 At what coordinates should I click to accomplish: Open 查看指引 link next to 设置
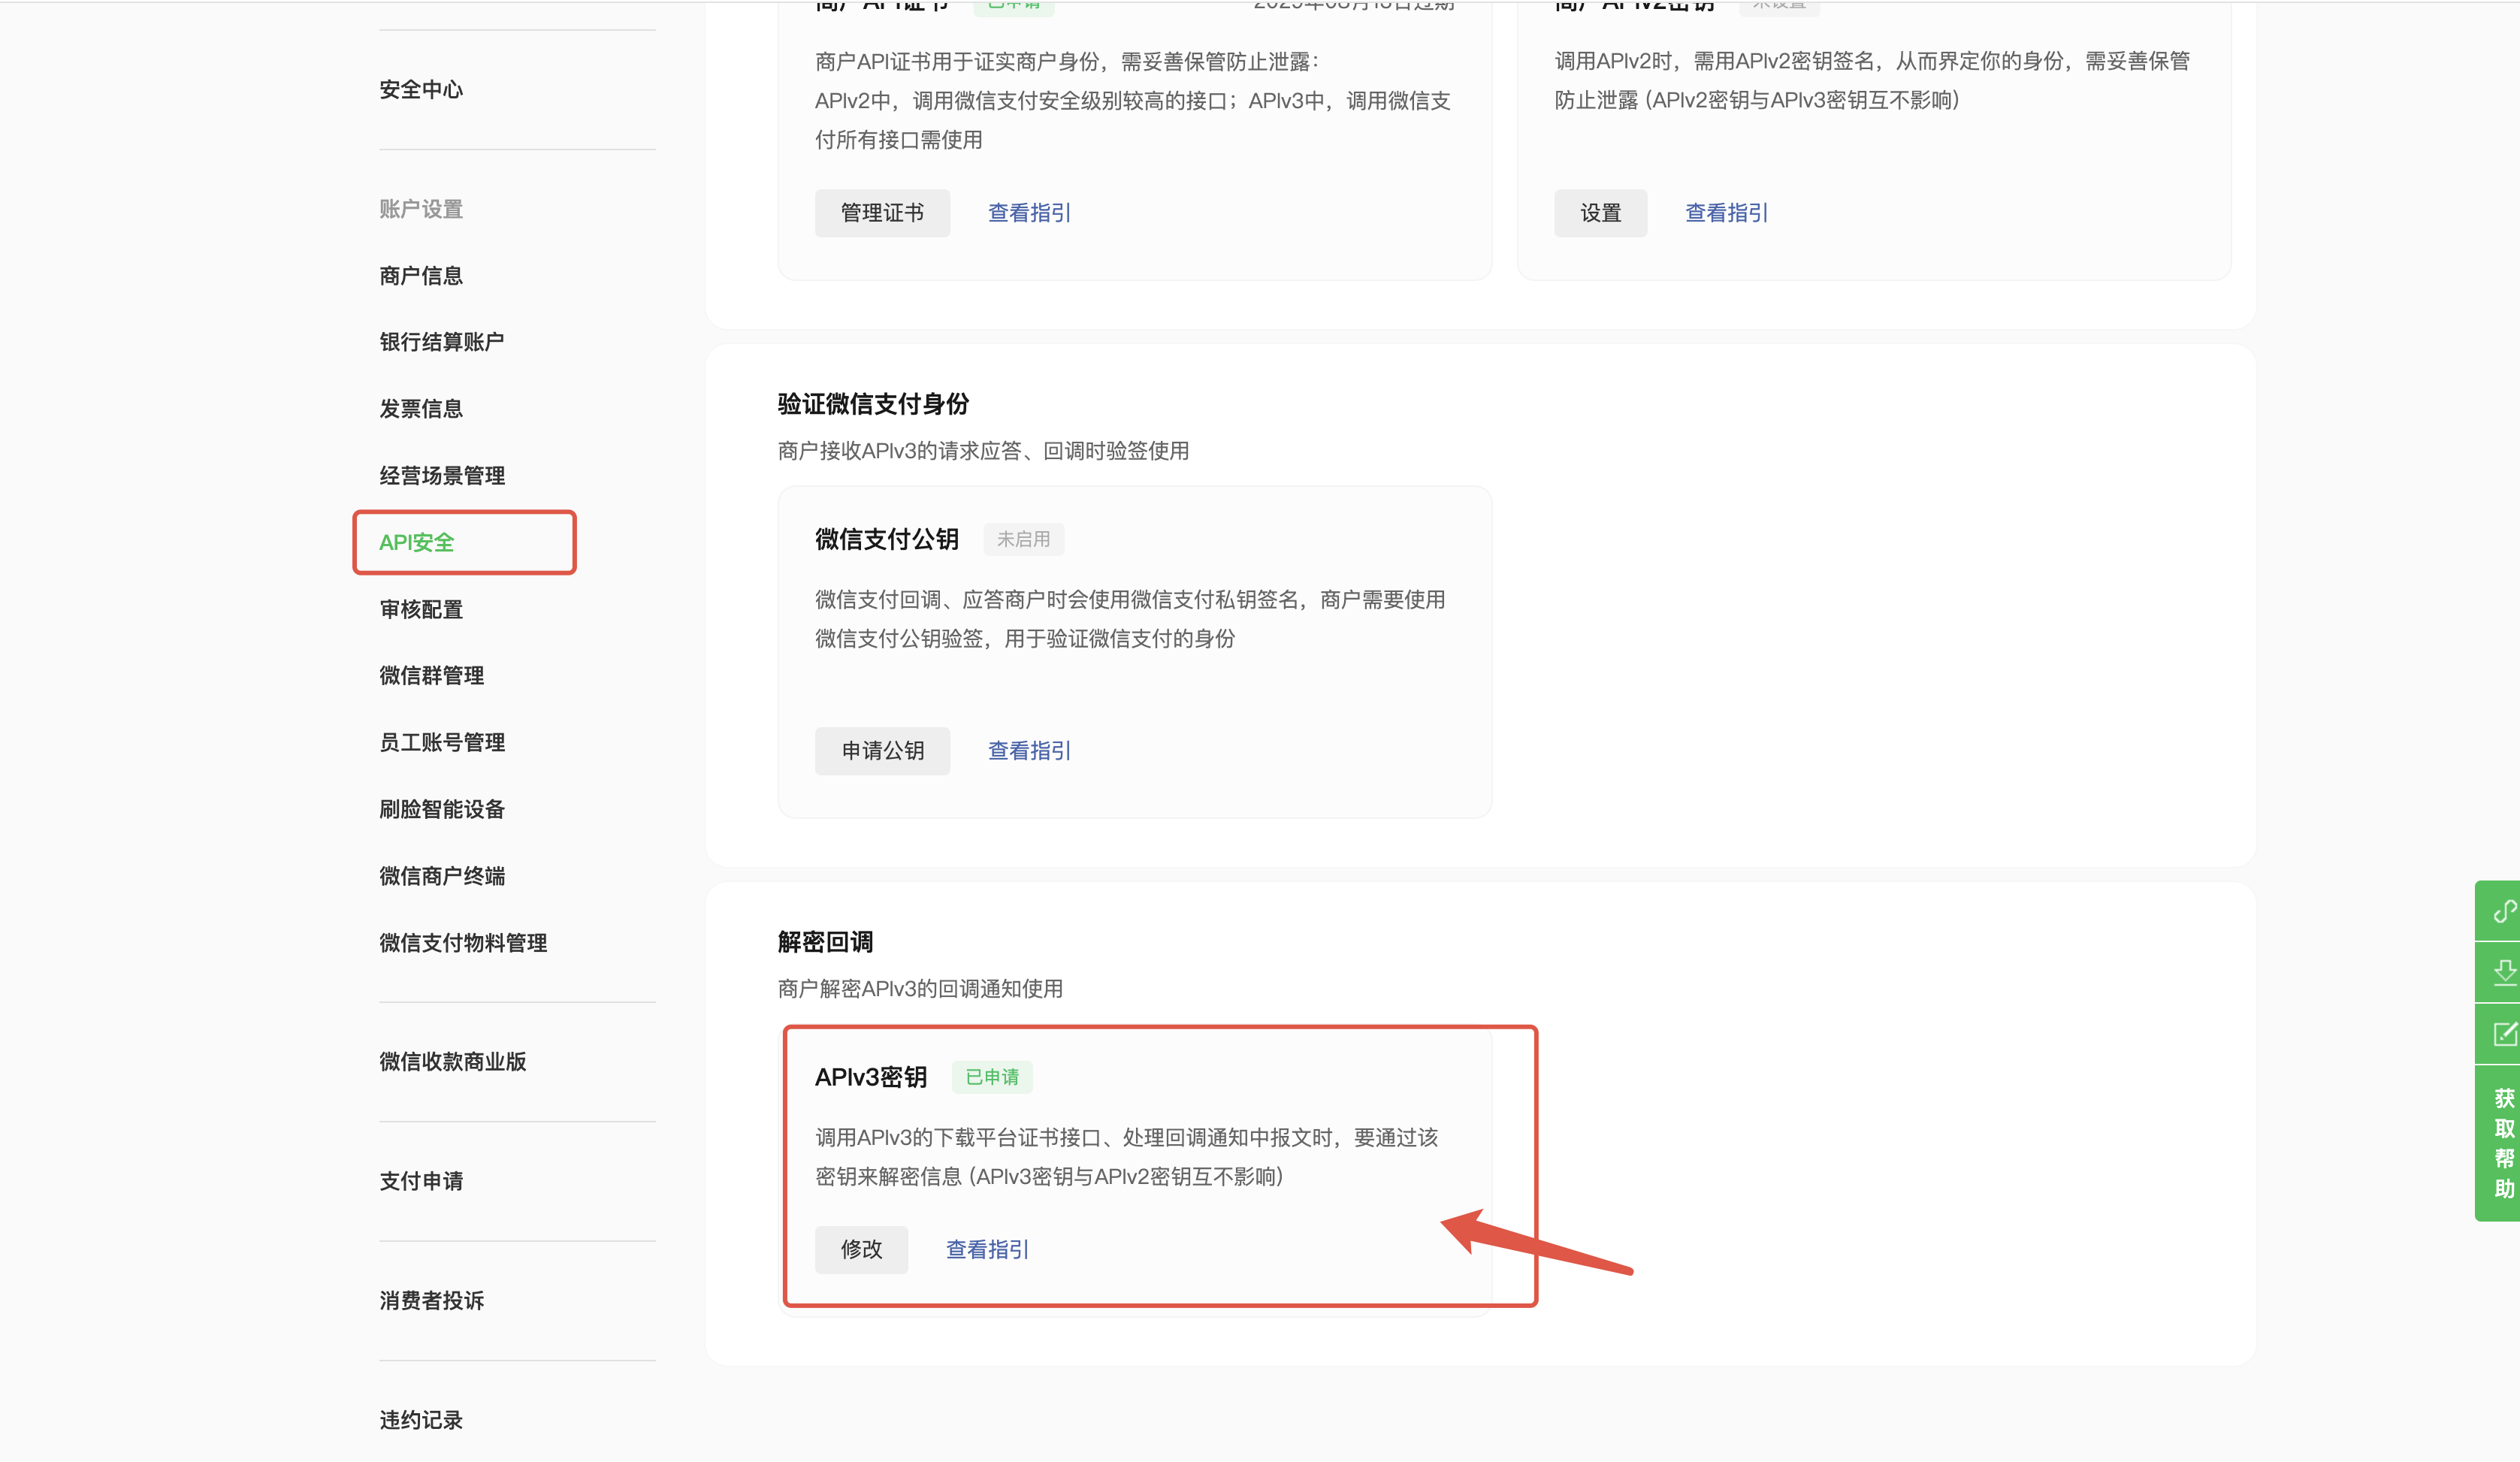(1726, 213)
